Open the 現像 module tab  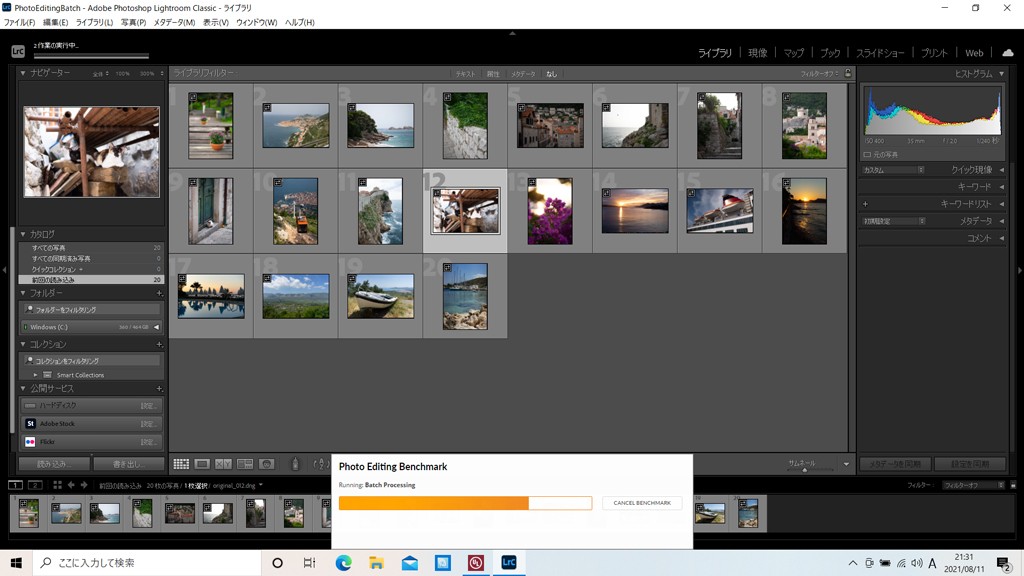(x=757, y=53)
